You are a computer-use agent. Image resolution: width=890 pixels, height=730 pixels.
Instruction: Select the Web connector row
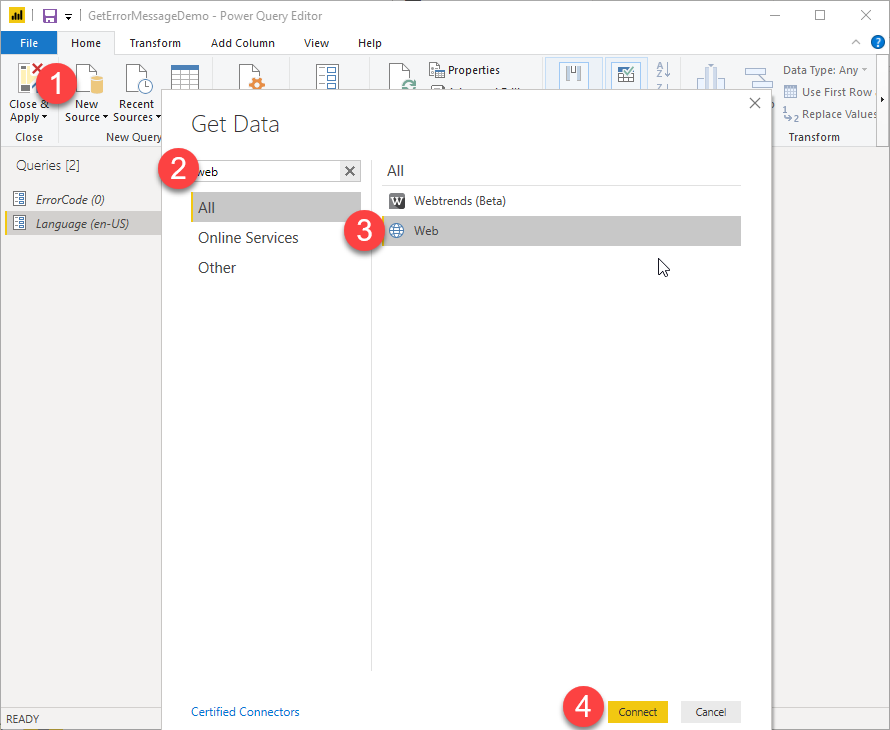point(561,230)
